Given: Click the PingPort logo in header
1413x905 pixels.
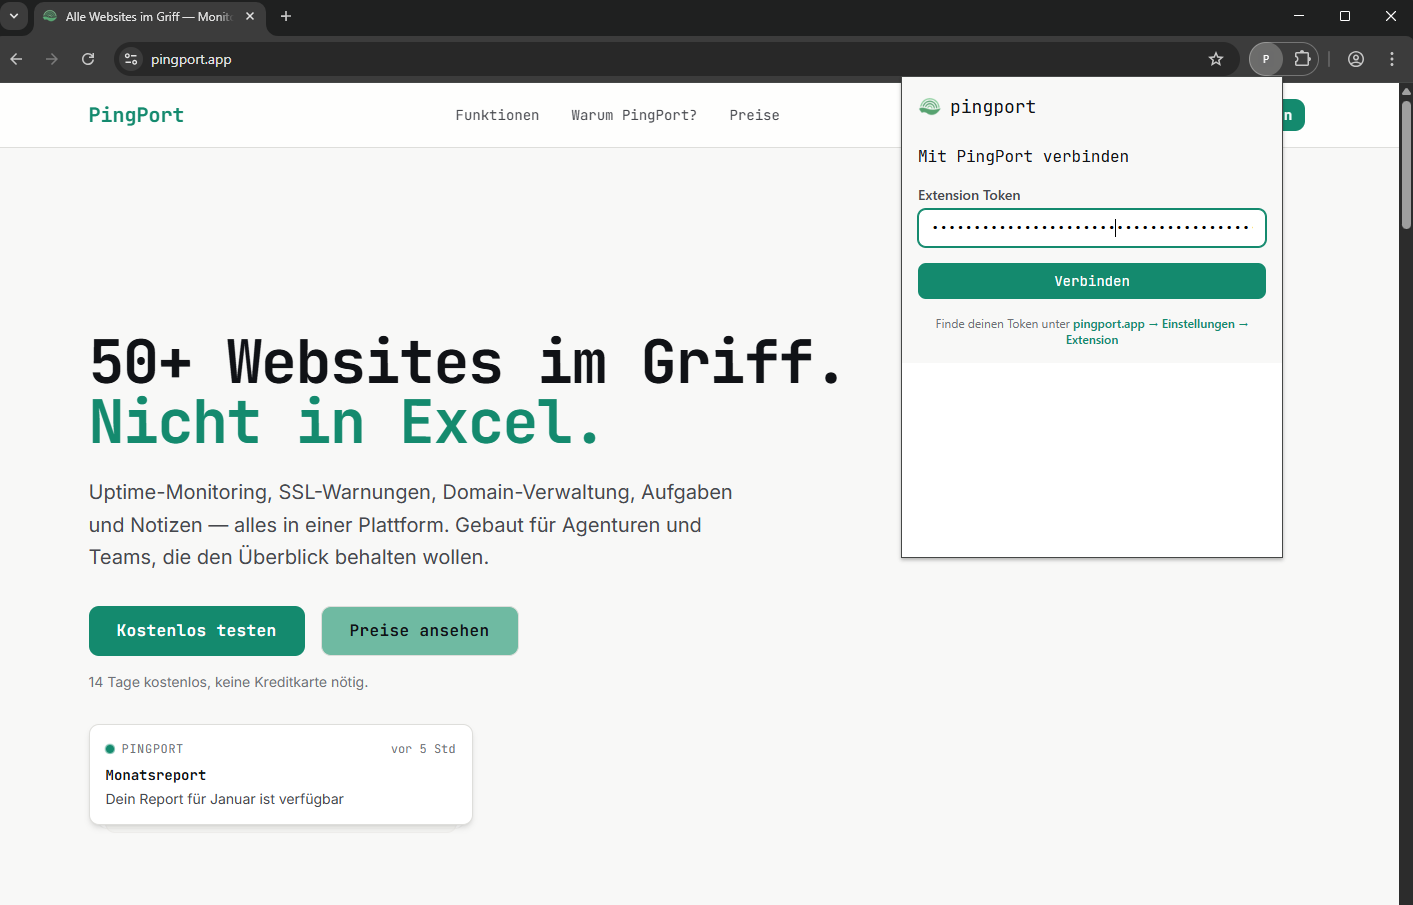Looking at the screenshot, I should tap(136, 115).
